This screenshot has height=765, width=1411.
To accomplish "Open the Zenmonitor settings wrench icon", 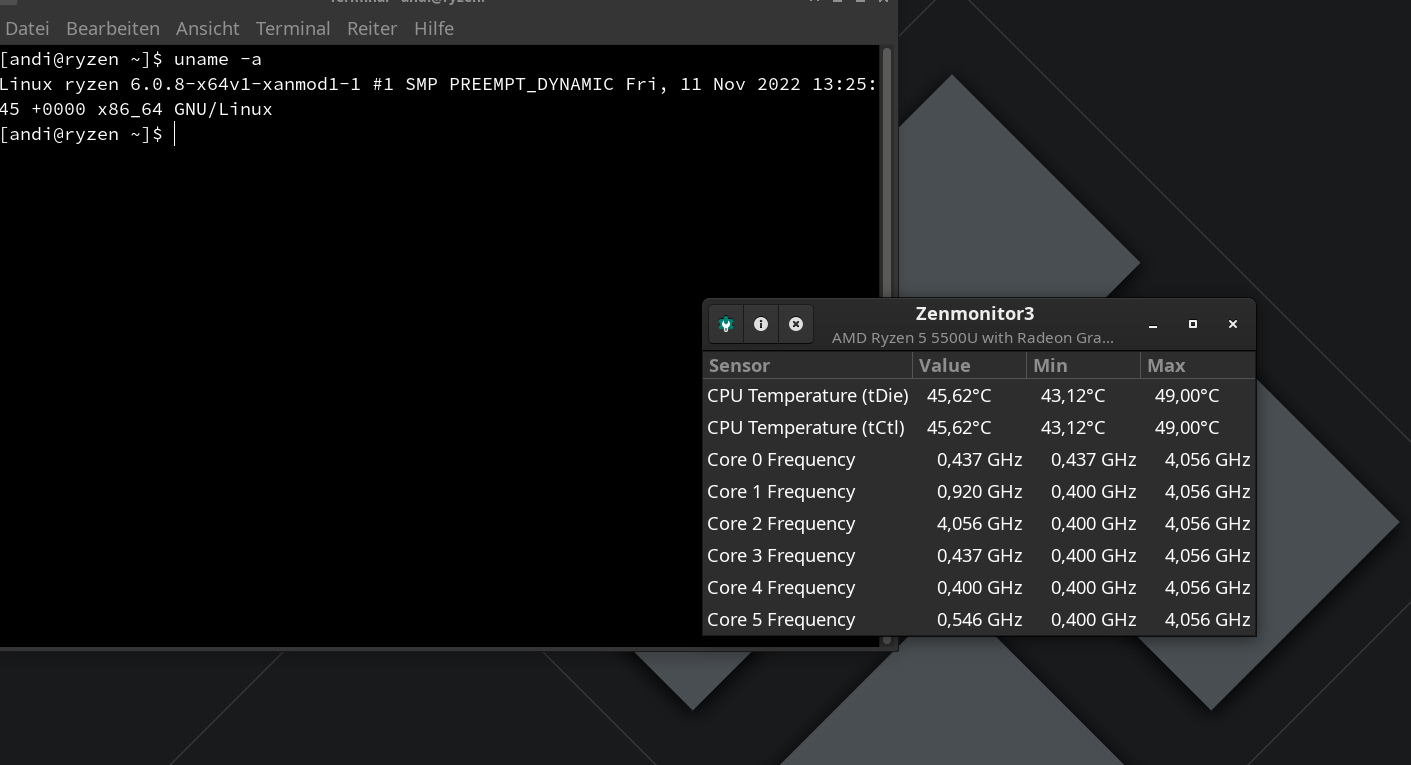I will (x=726, y=324).
